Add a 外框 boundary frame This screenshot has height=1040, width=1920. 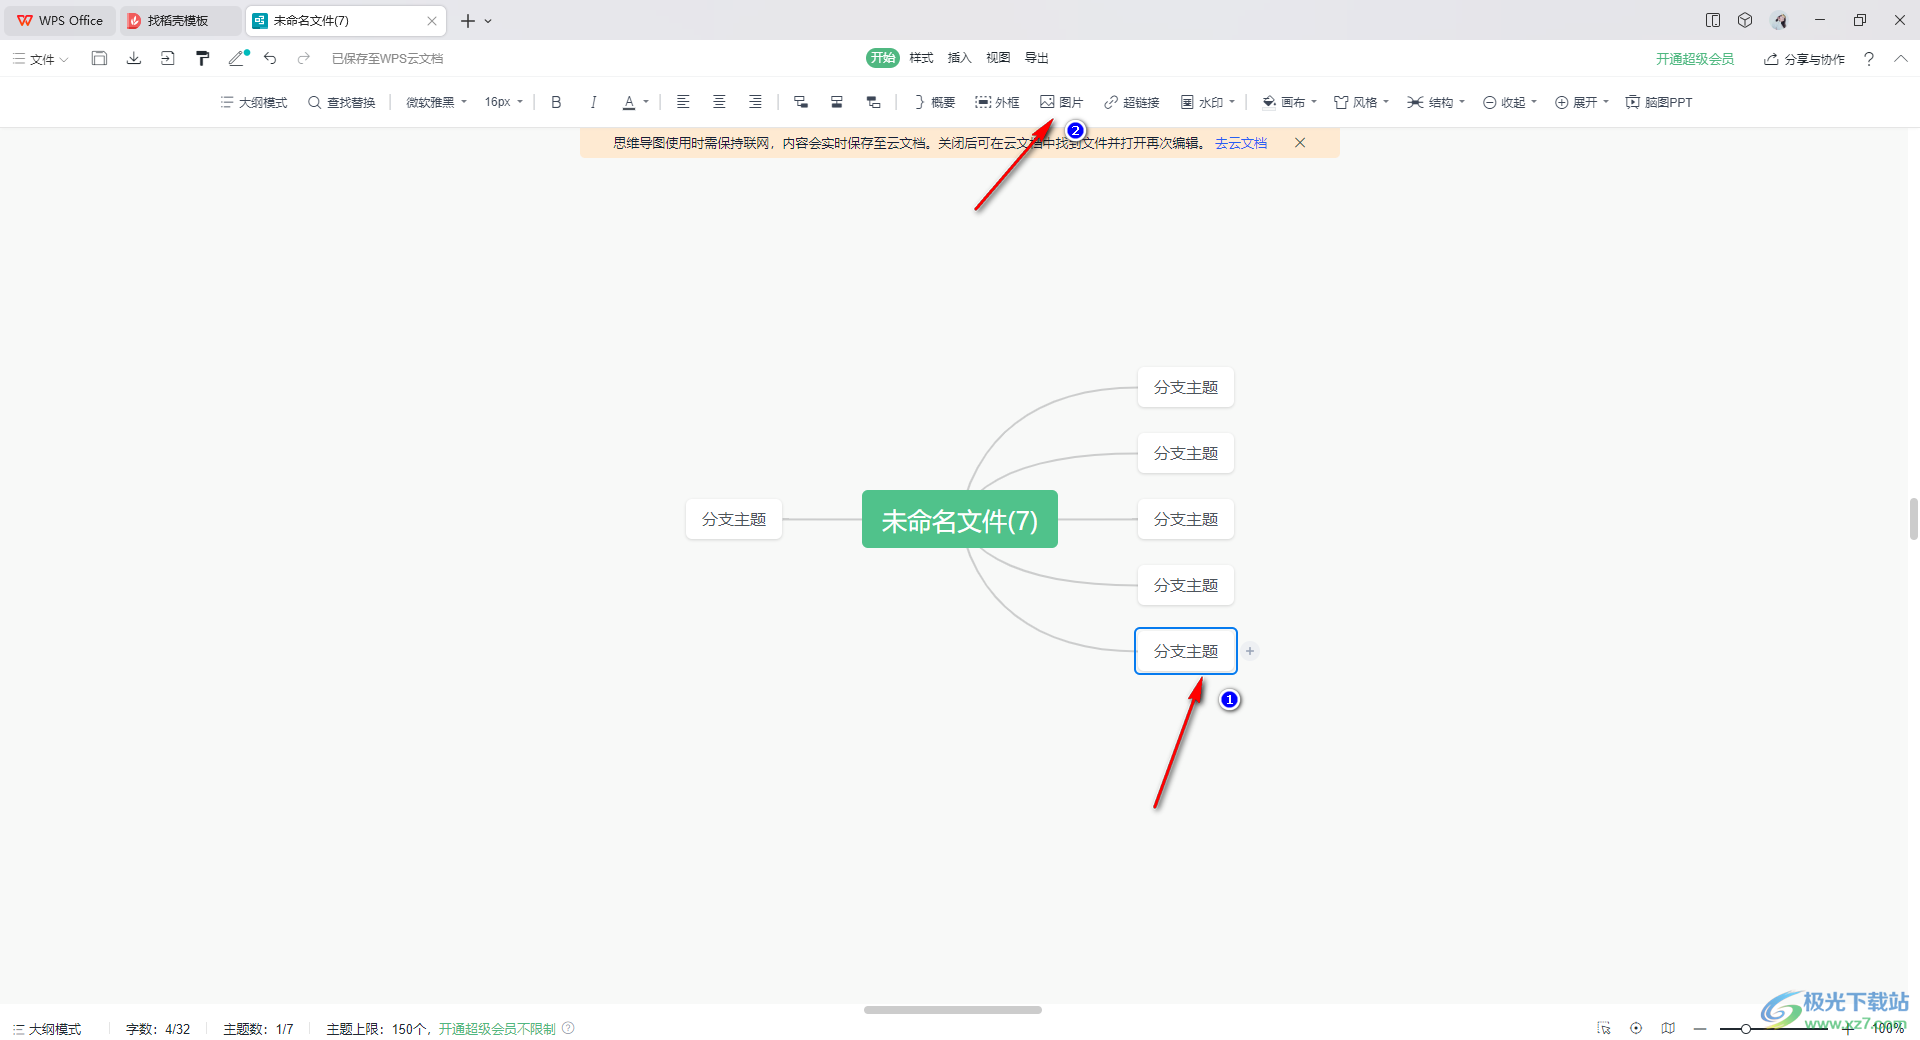(x=997, y=102)
